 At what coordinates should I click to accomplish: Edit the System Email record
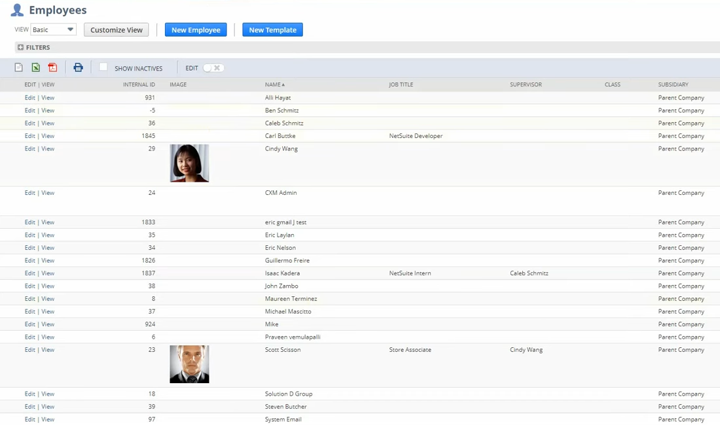[x=30, y=419]
